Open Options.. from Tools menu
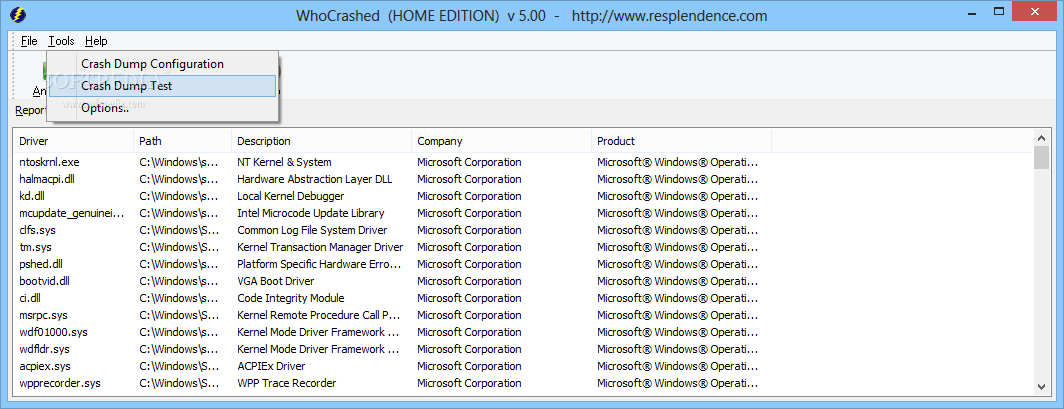The height and width of the screenshot is (409, 1064). tap(162, 108)
